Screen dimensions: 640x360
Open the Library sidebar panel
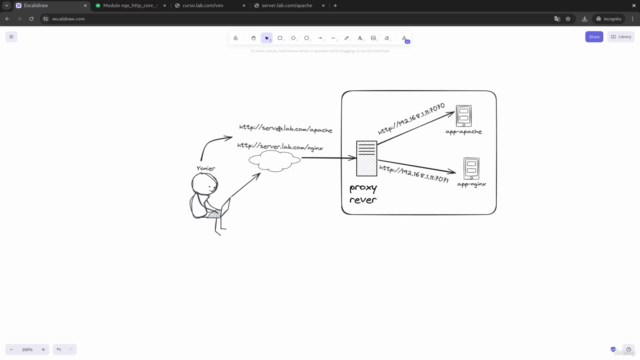pos(621,37)
